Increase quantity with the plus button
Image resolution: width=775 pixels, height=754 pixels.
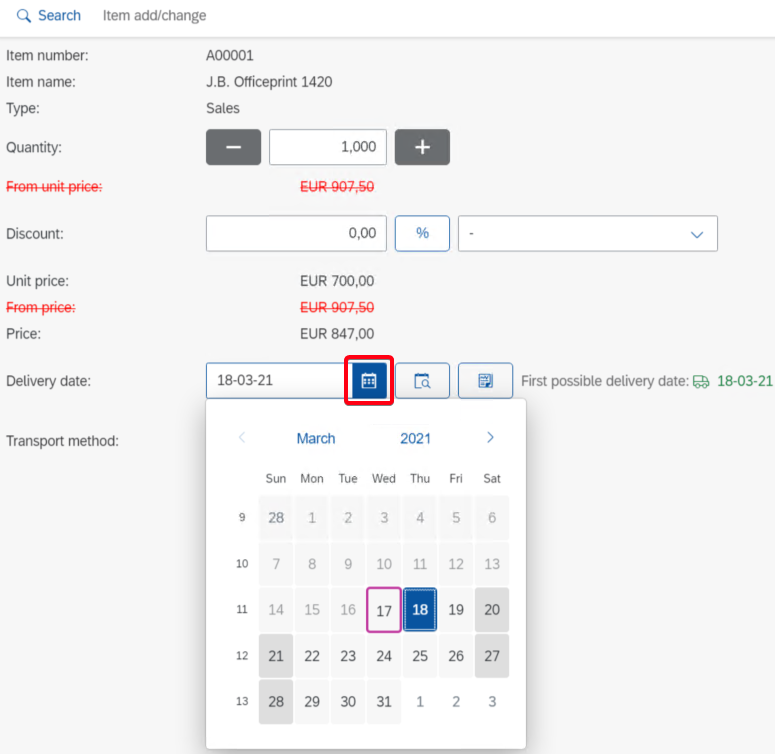click(x=422, y=147)
